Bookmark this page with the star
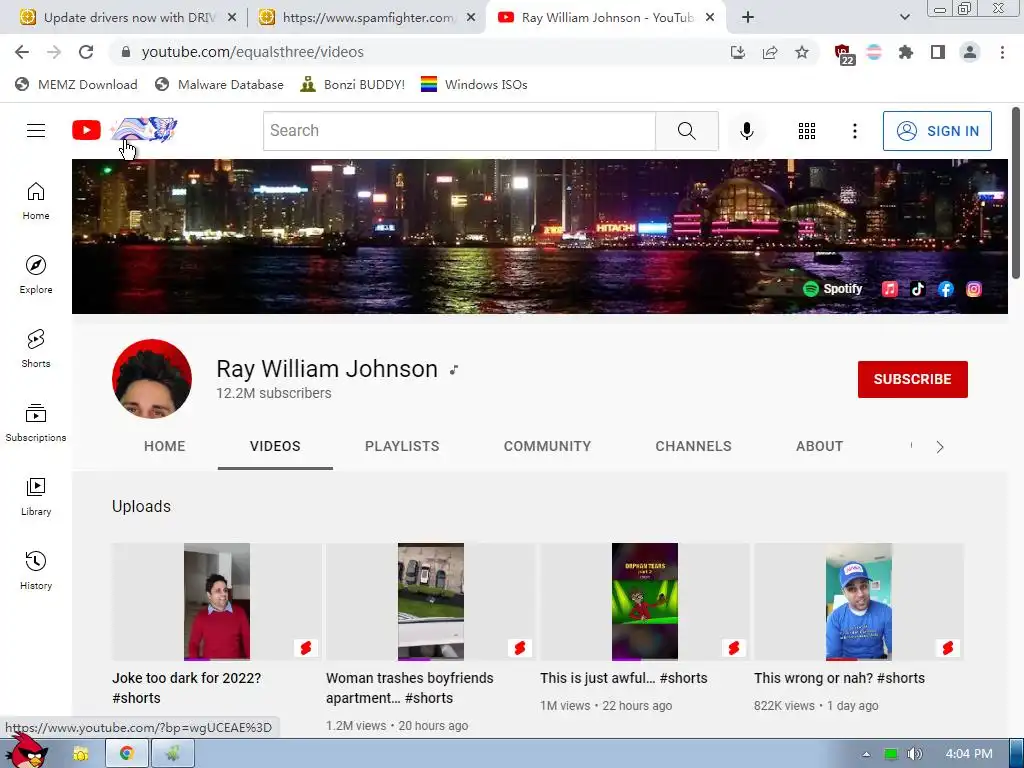 (802, 52)
